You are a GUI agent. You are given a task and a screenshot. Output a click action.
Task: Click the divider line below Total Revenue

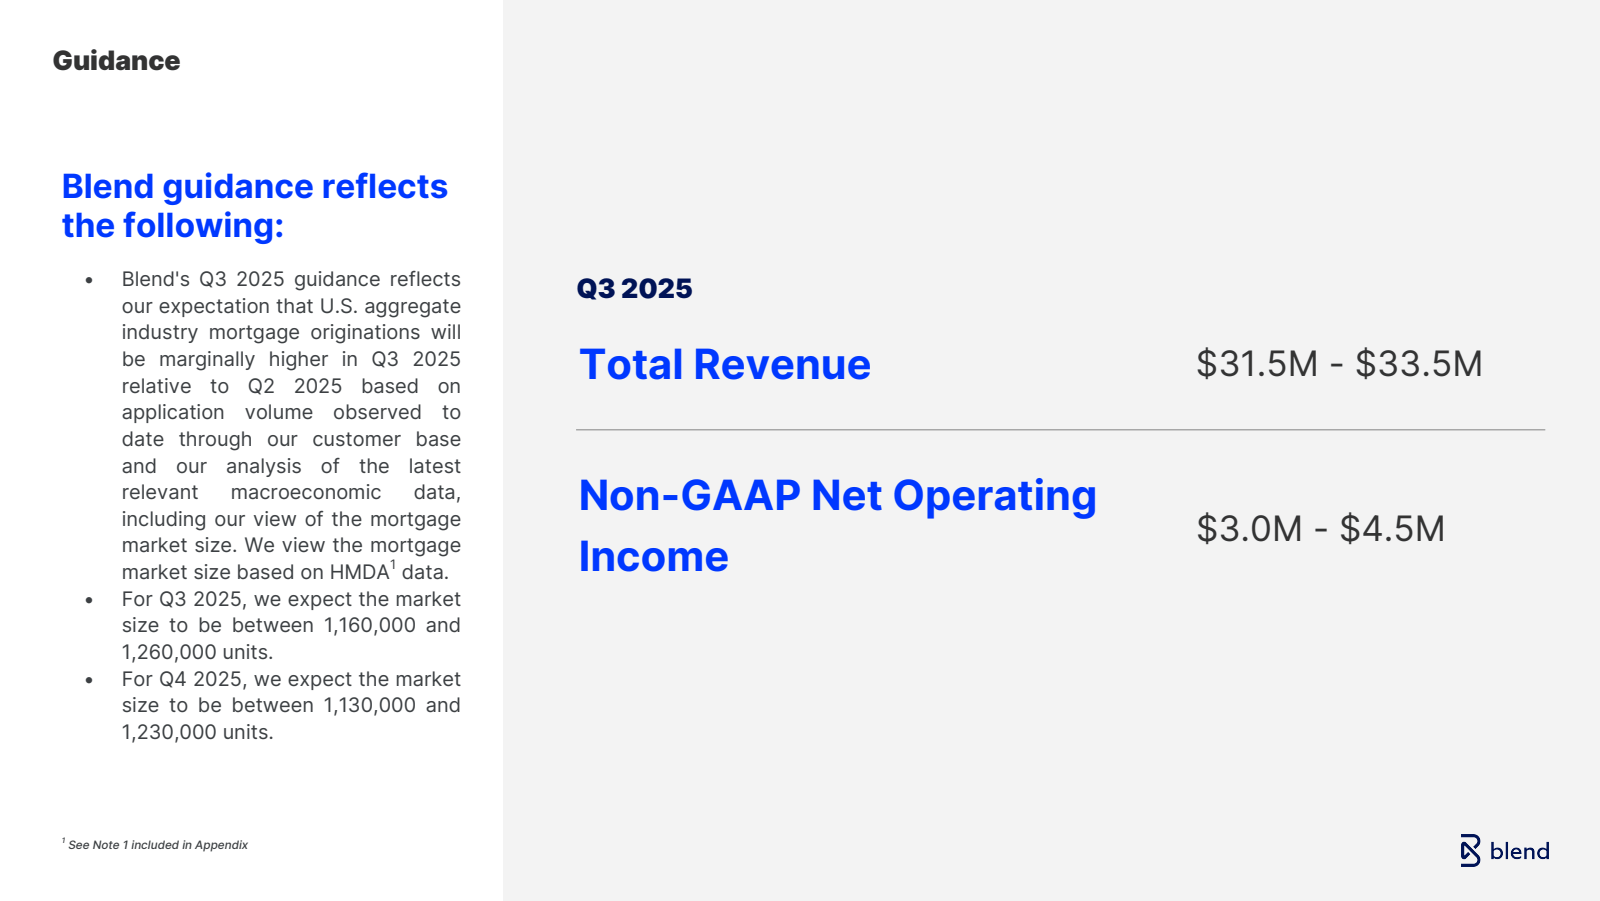[1060, 430]
